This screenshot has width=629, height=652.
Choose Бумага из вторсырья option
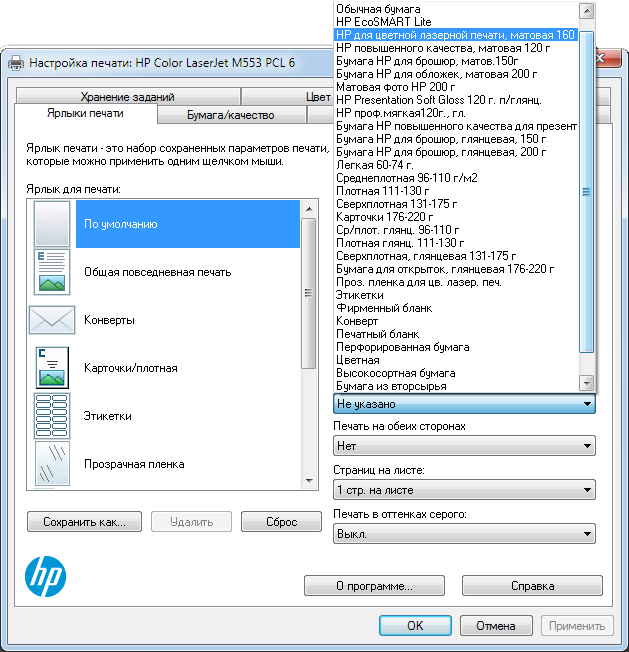(456, 386)
